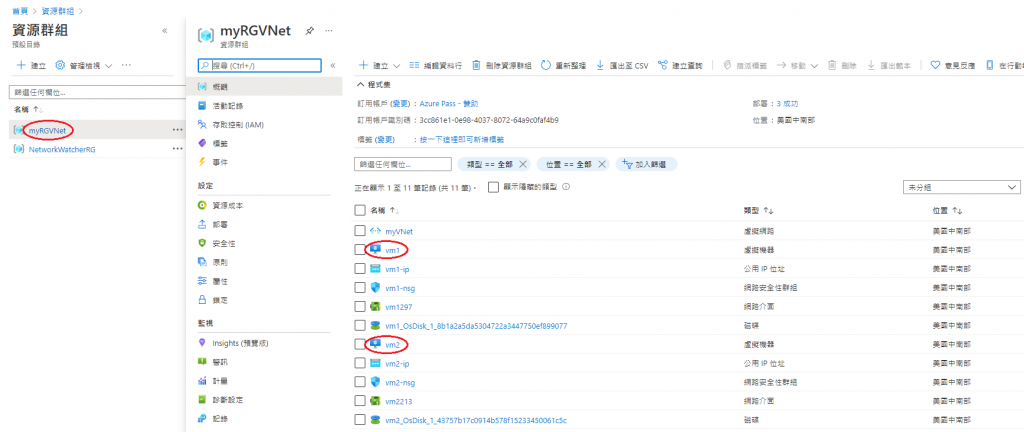The width and height of the screenshot is (1024, 432).
Task: Click the vm1-ip public IP icon
Action: click(x=376, y=269)
